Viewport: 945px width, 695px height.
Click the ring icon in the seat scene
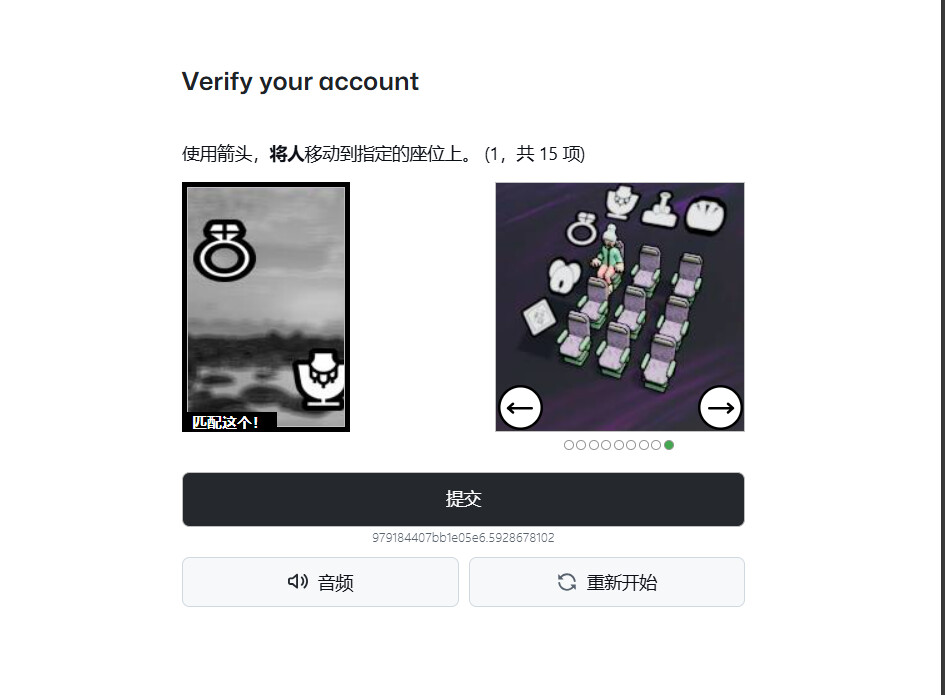(x=582, y=229)
